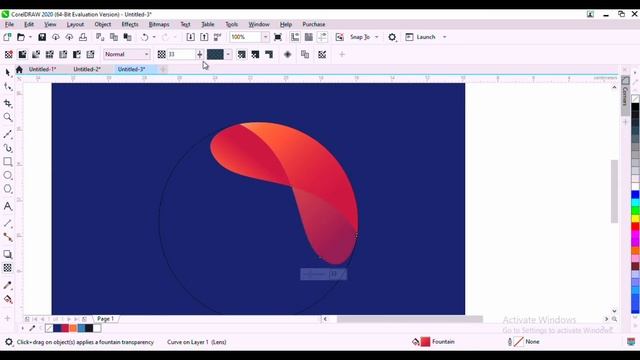This screenshot has height=360, width=640.
Task: Expand the Launch dropdown arrow
Action: (444, 37)
